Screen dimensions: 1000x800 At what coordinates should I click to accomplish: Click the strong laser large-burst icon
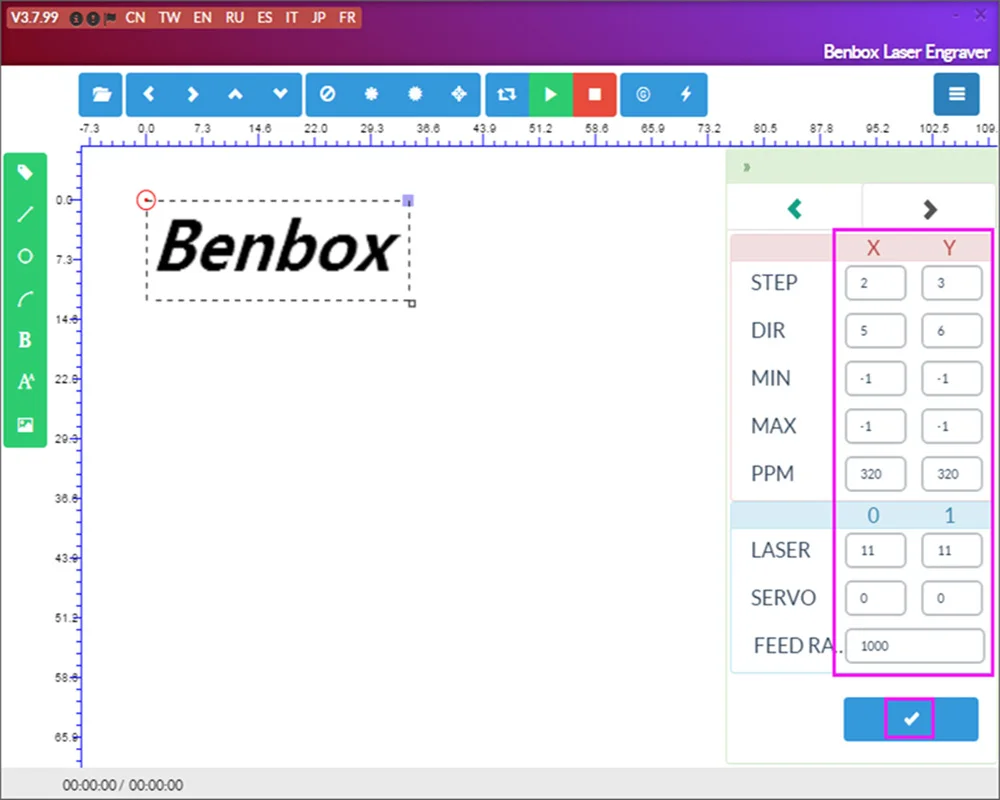tap(415, 94)
